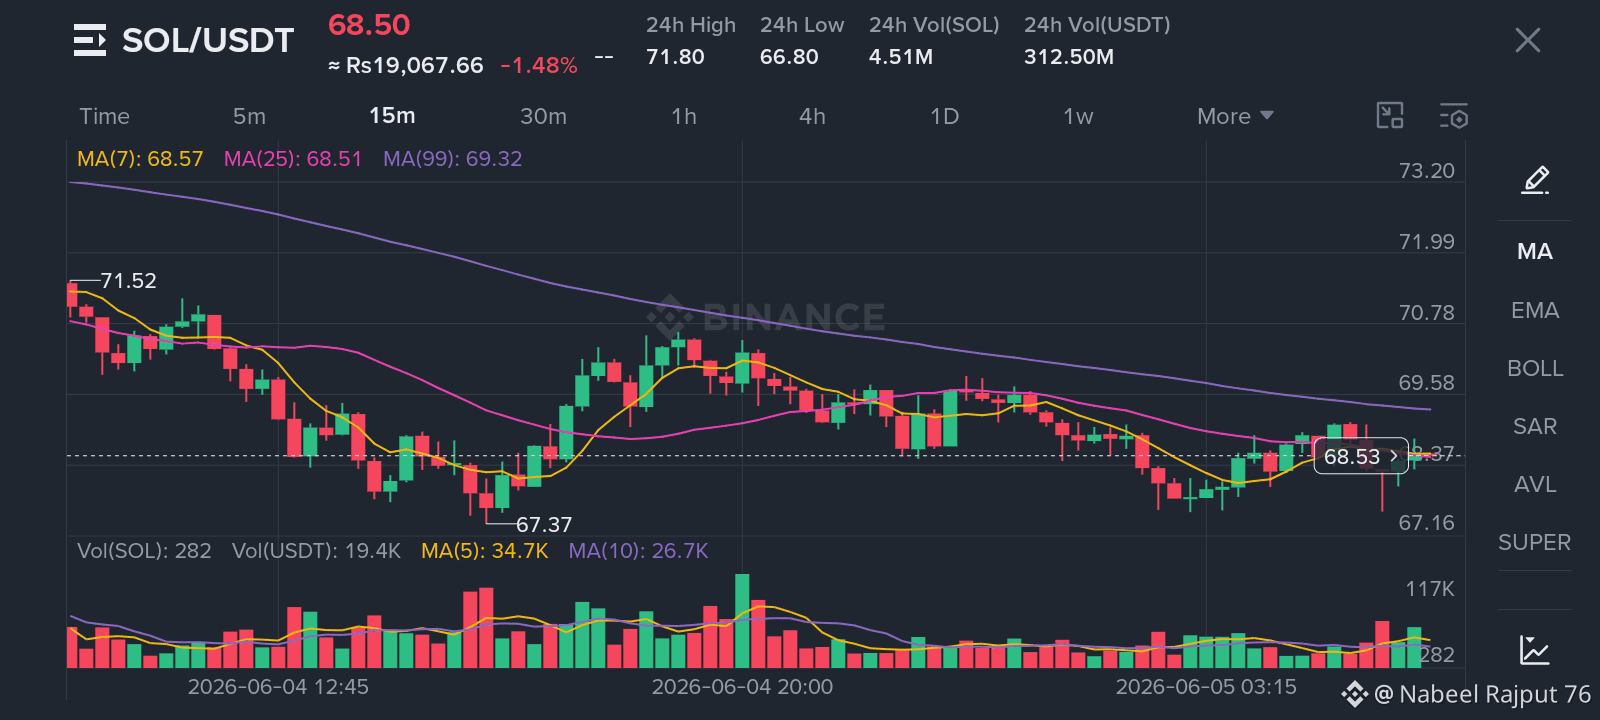The image size is (1600, 720).
Task: Open the chart layout icon
Action: (1390, 116)
